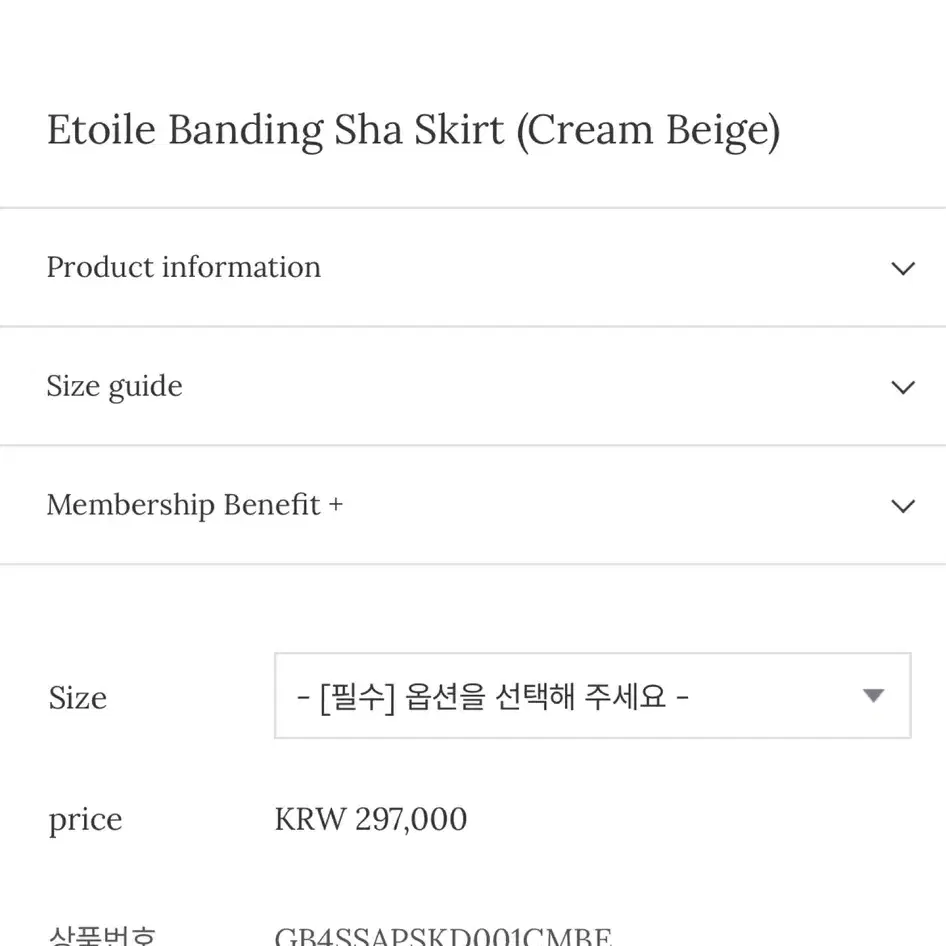Click the Size guide chevron icon
Image resolution: width=946 pixels, height=946 pixels.
903,387
